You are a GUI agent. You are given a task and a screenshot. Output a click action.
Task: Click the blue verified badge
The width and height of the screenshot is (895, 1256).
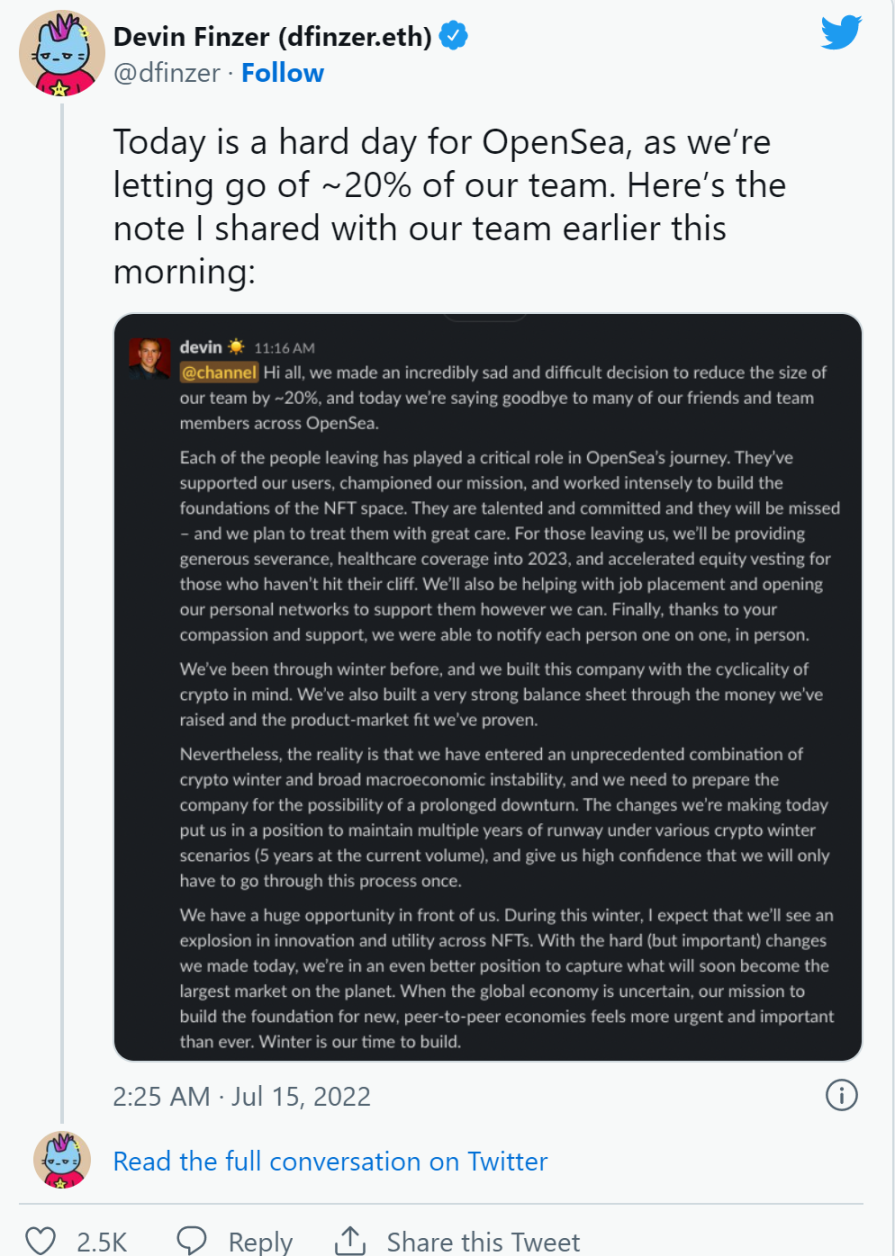click(456, 37)
